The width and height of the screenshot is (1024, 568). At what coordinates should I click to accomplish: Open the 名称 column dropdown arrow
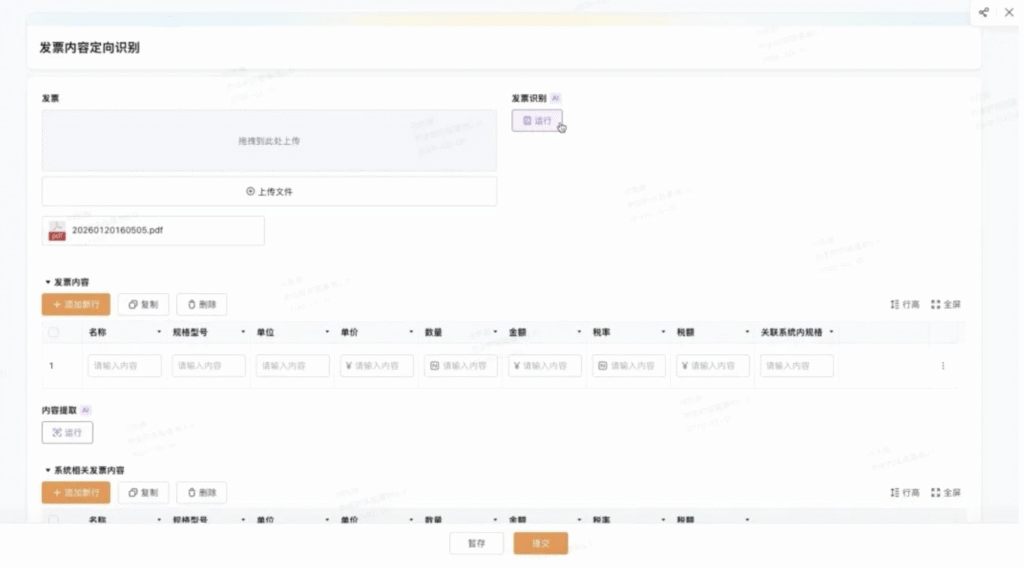159,332
